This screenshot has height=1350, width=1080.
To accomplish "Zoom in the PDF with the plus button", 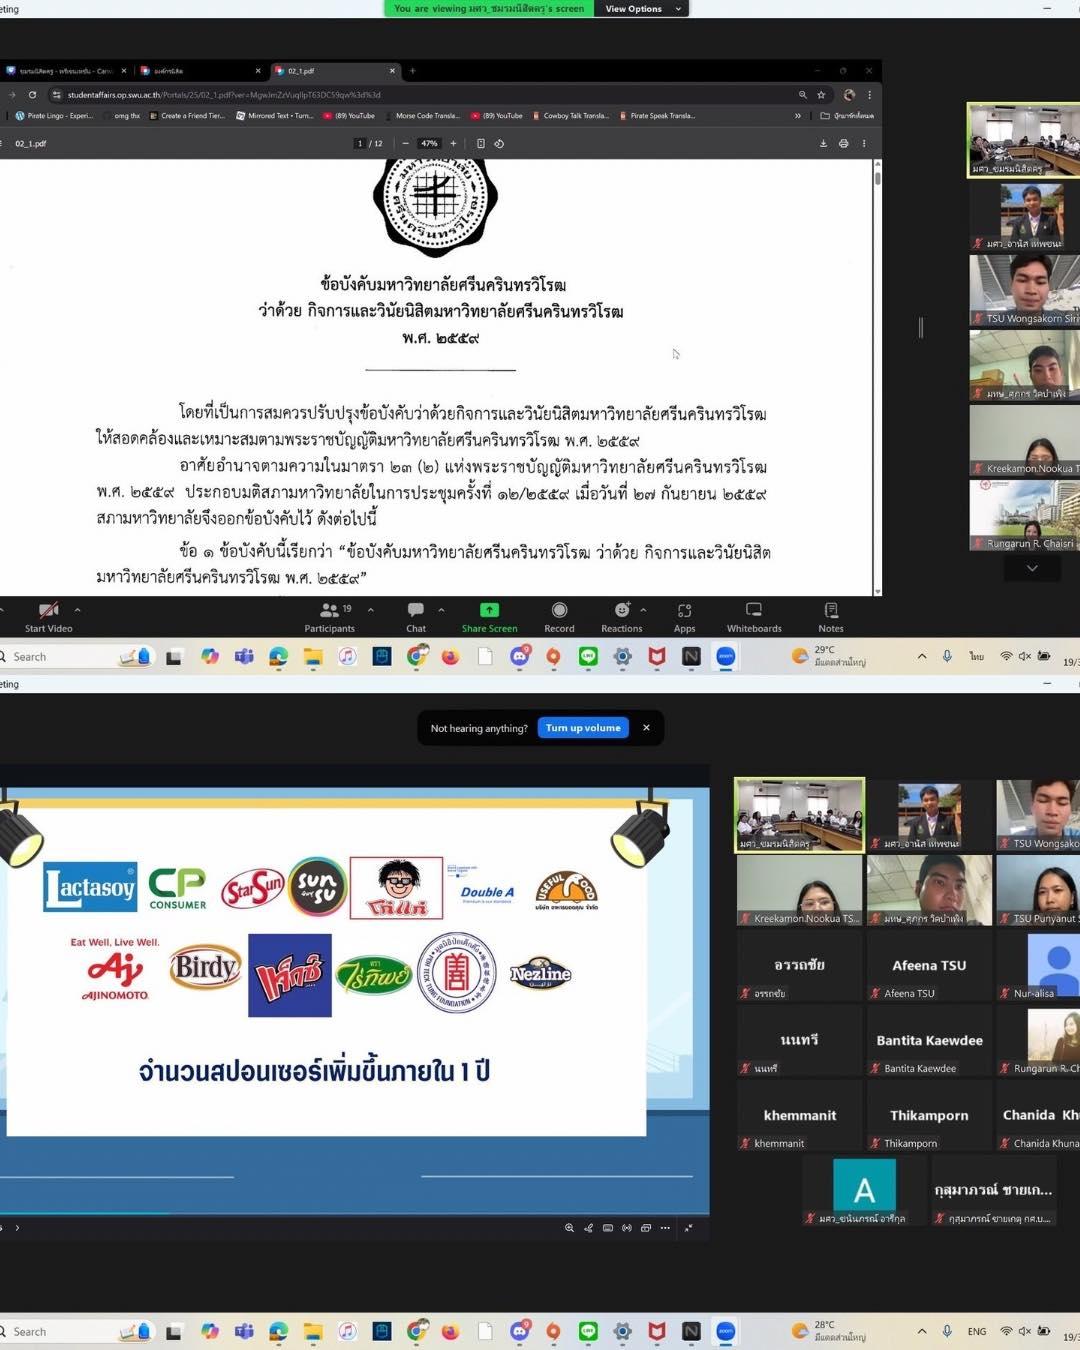I will pyautogui.click(x=453, y=144).
